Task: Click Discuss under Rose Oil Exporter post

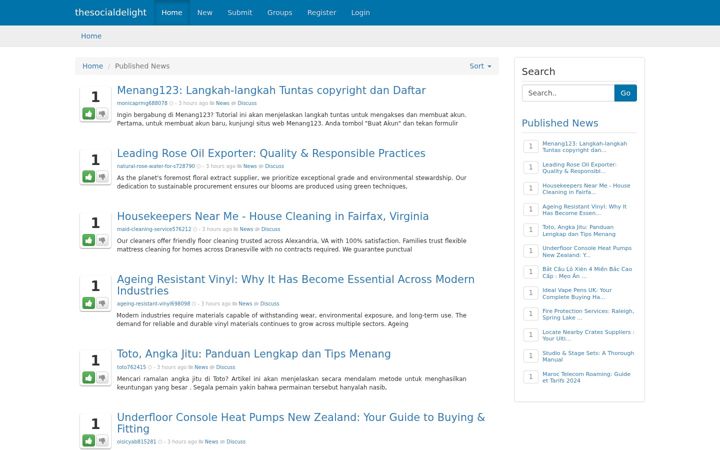Action: coord(274,166)
